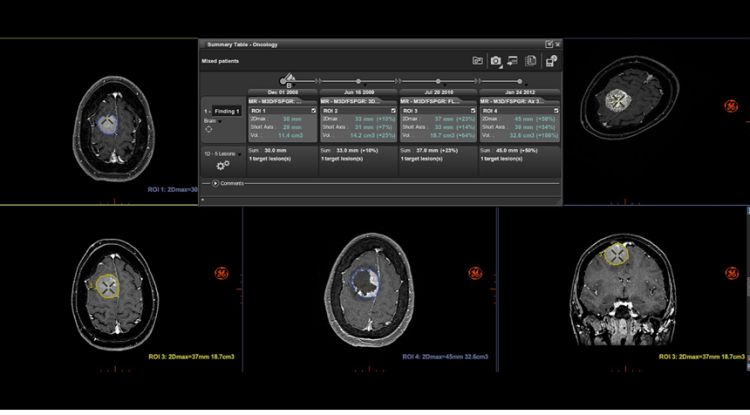Click 'ROI 3: 2Dmax=37mm 18.7cm3' in coronal view
Viewport: 750px width, 415px height.
(x=702, y=357)
